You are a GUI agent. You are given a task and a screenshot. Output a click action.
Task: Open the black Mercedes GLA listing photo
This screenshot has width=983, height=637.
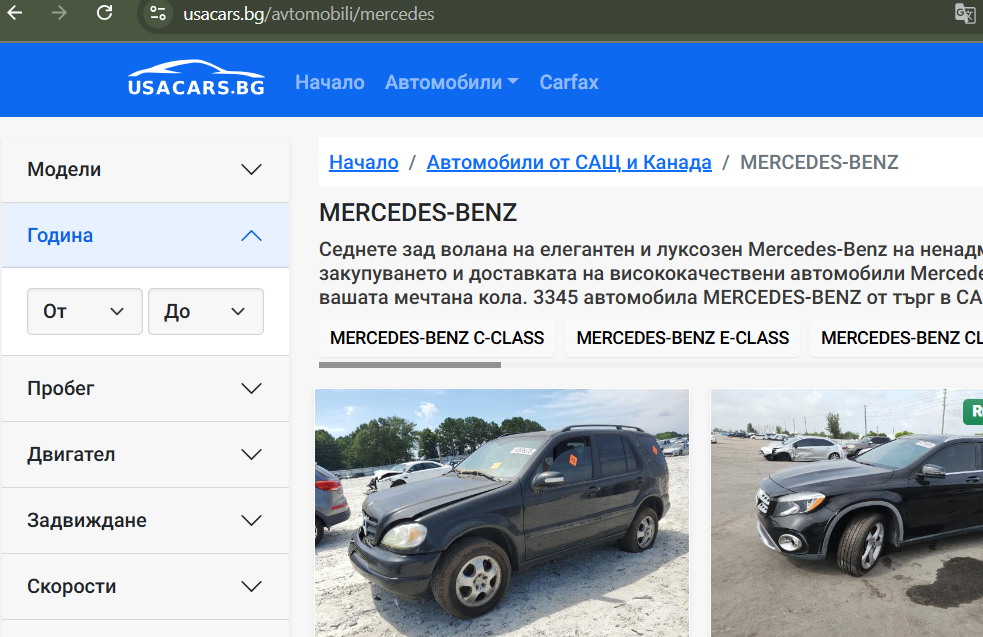click(846, 513)
